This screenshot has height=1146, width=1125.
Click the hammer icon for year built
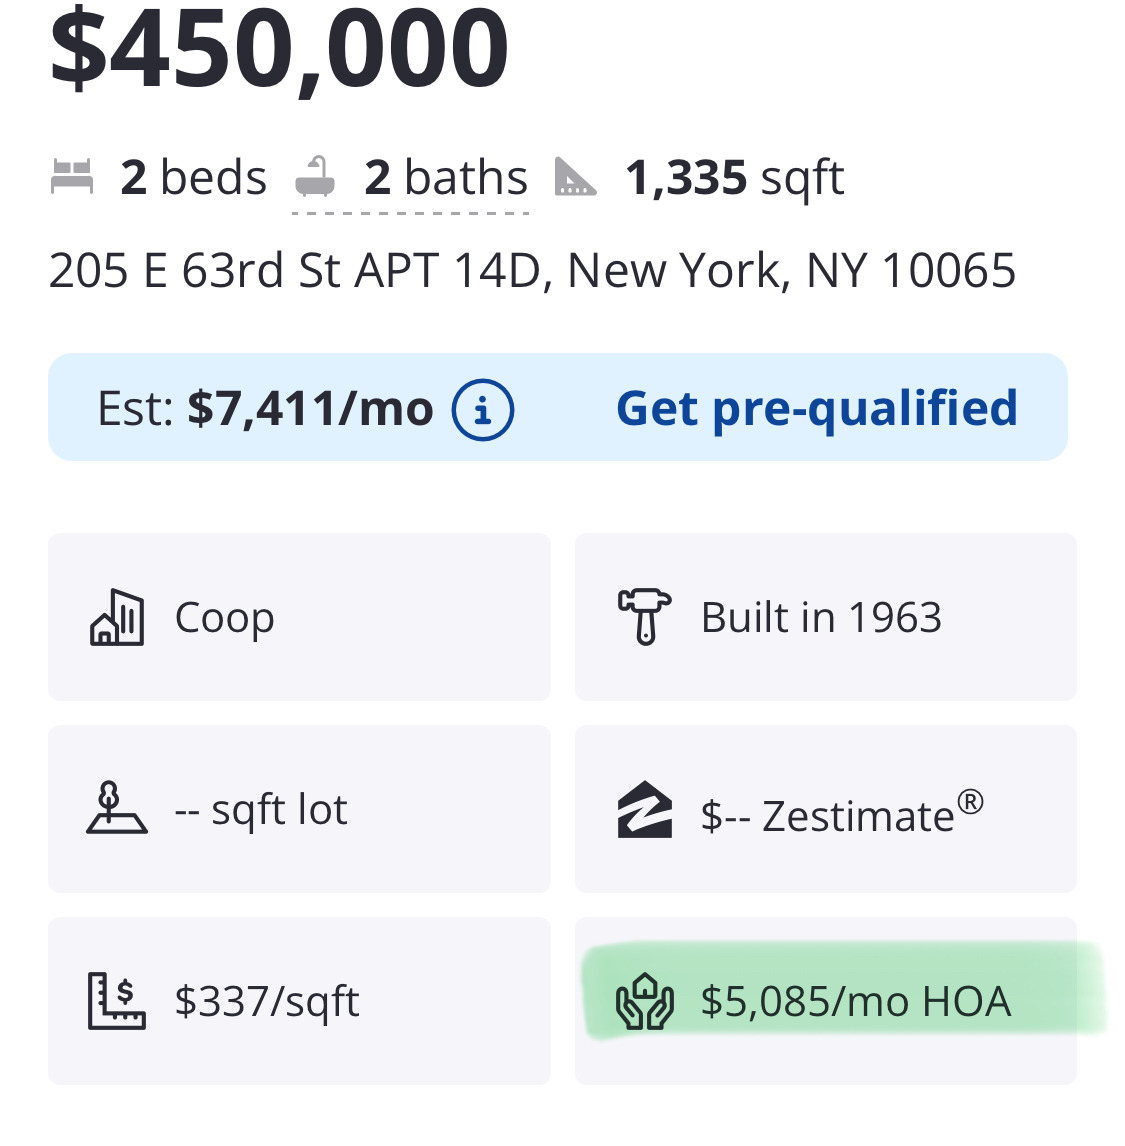pos(644,616)
